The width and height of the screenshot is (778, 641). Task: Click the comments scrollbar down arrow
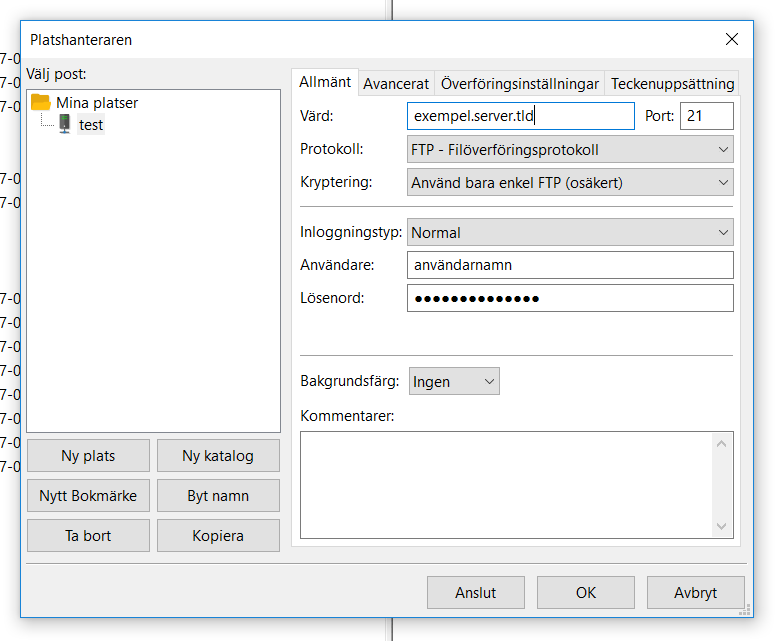[x=721, y=526]
